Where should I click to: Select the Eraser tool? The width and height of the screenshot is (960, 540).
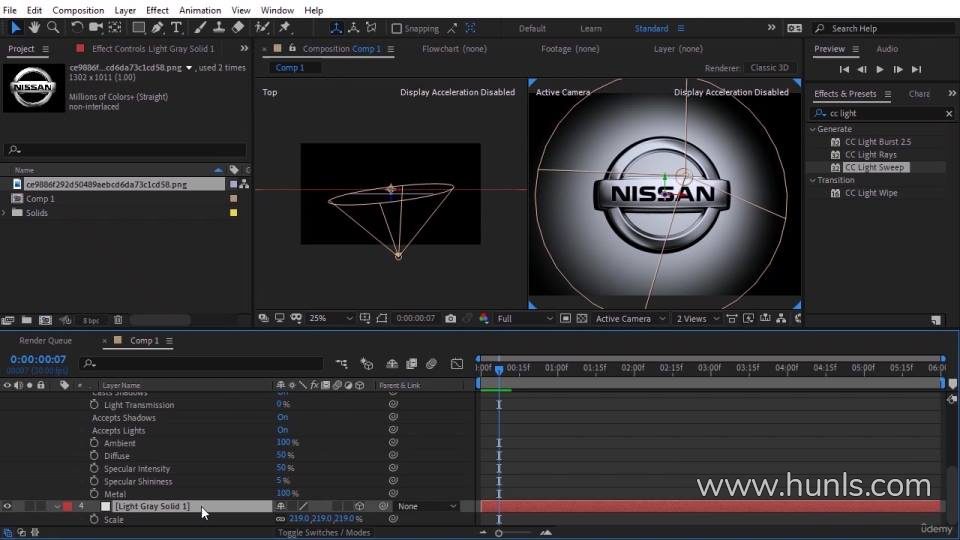pos(238,28)
